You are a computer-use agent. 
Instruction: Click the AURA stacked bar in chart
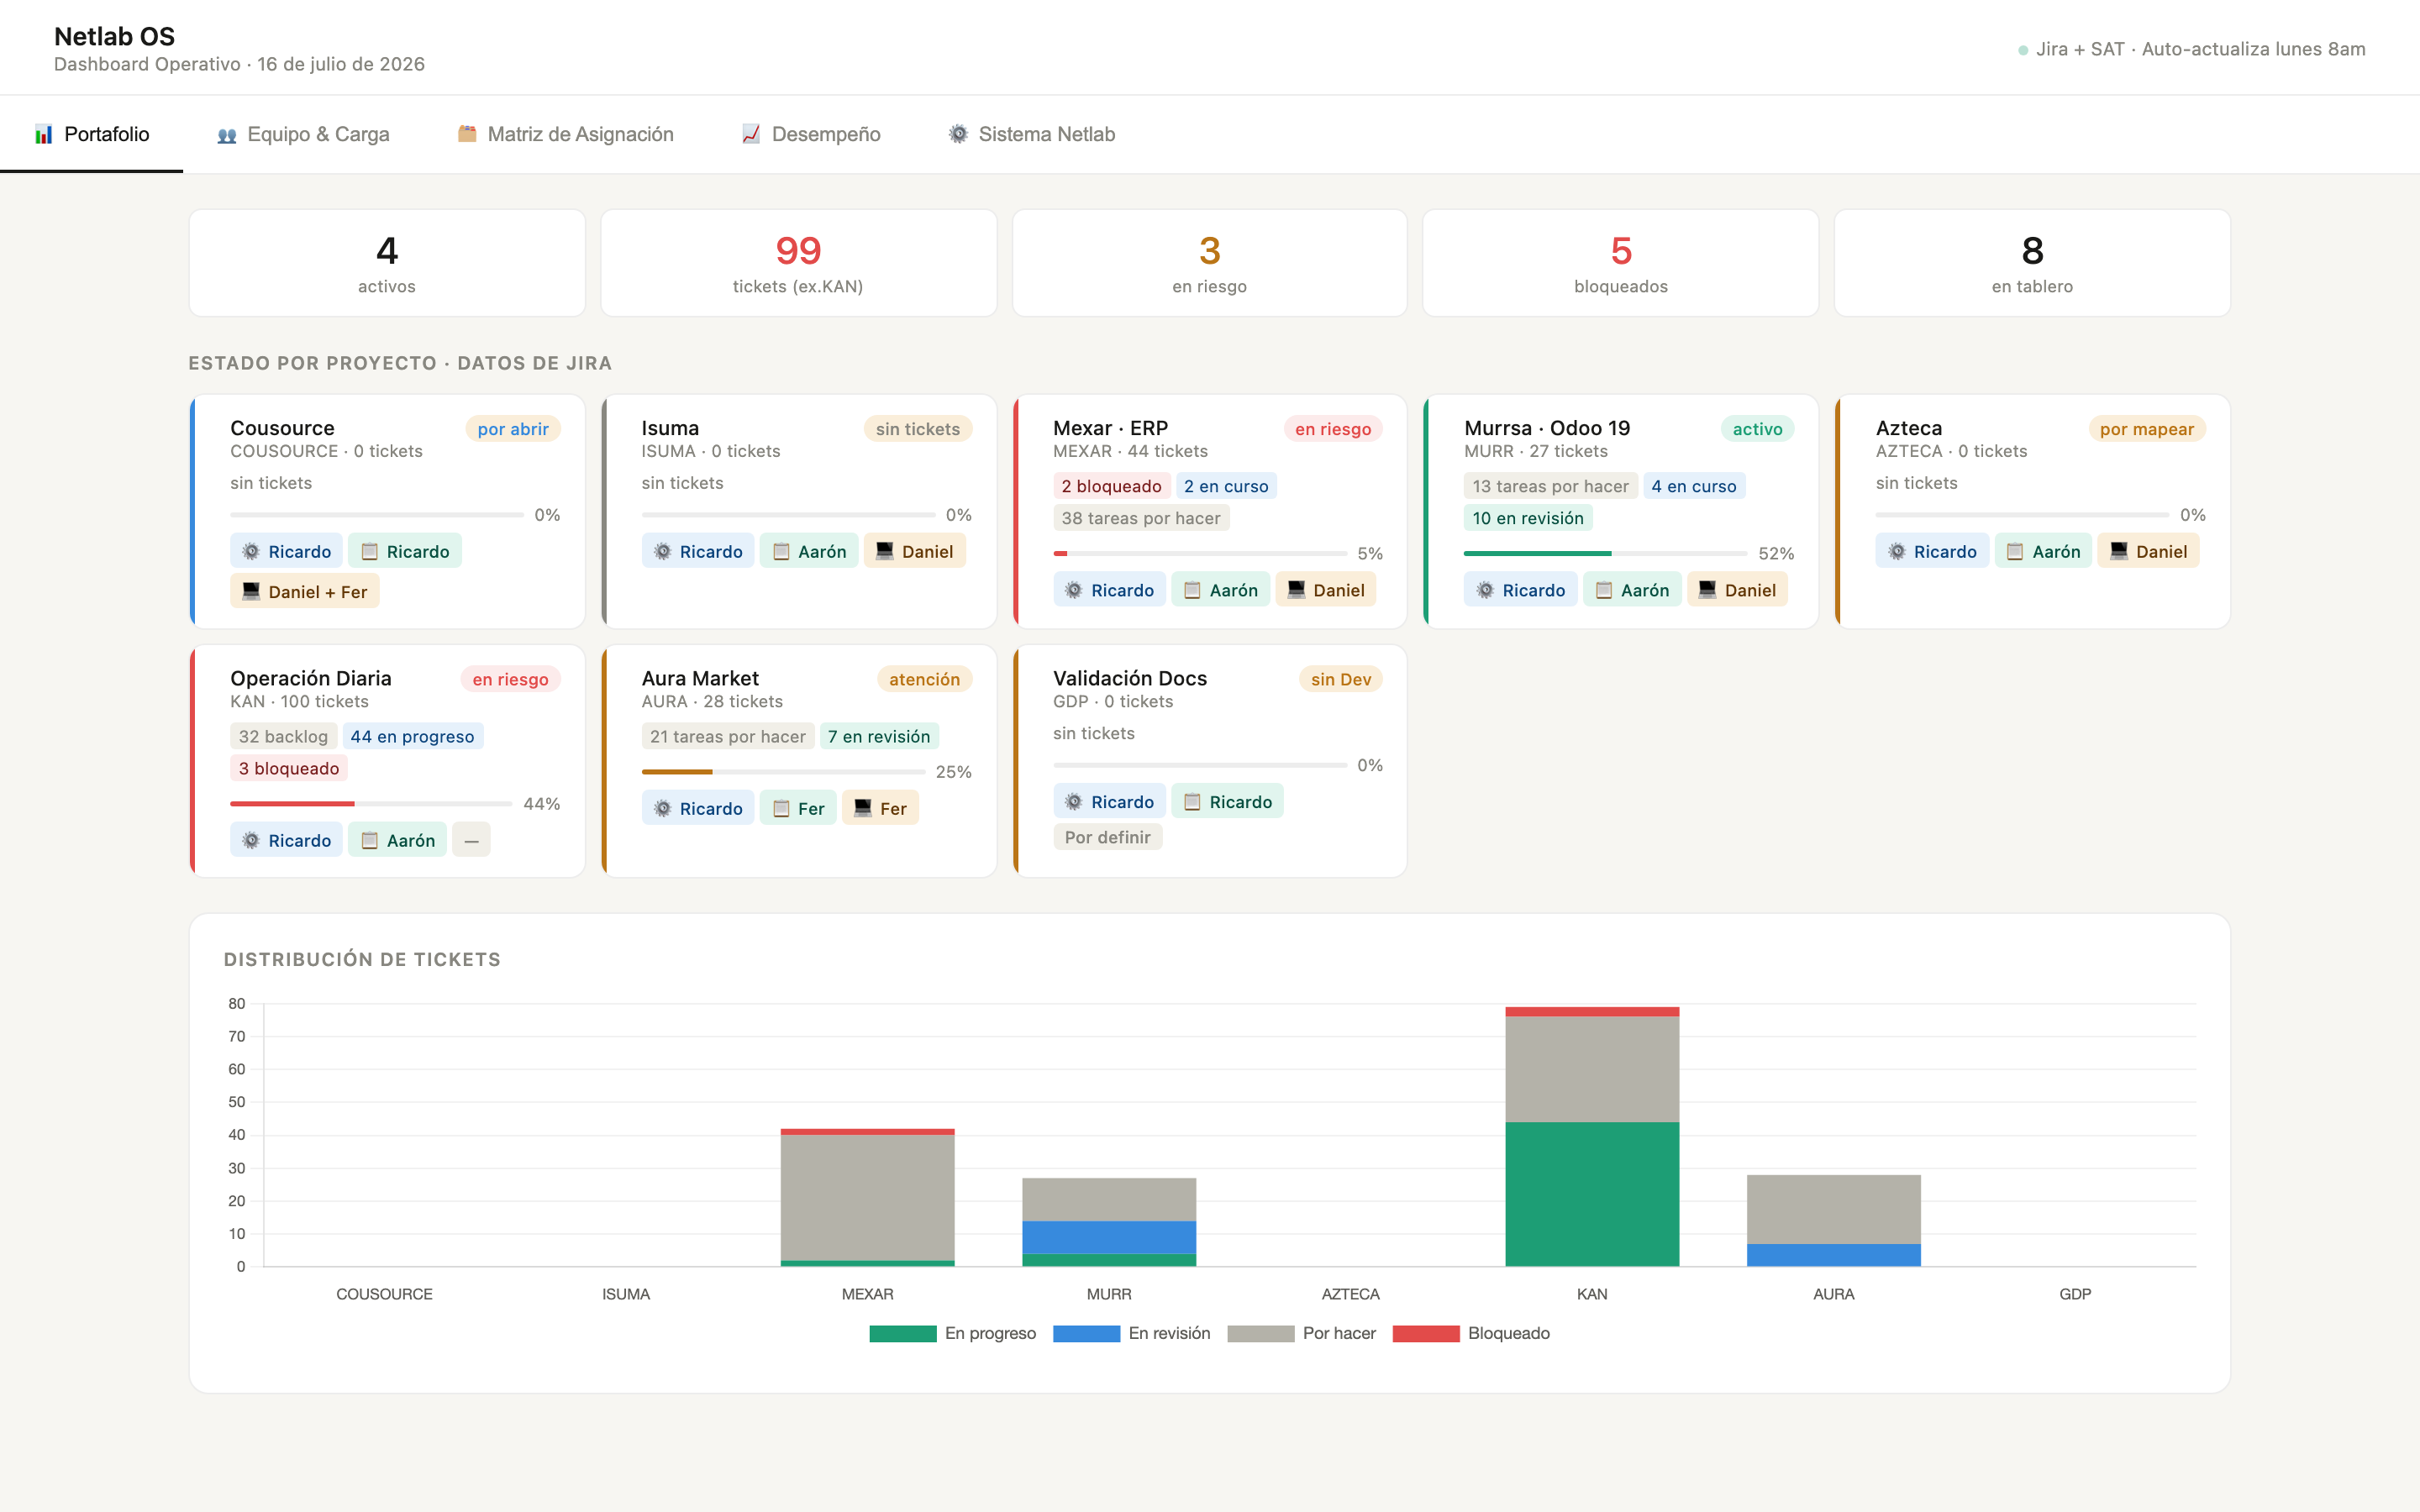[x=1833, y=1220]
